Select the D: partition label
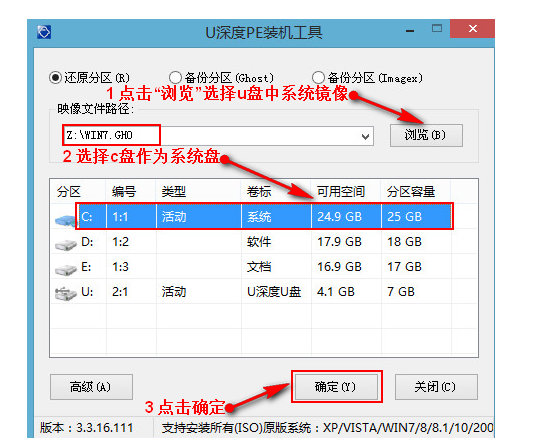This screenshot has width=539, height=446. pyautogui.click(x=87, y=242)
